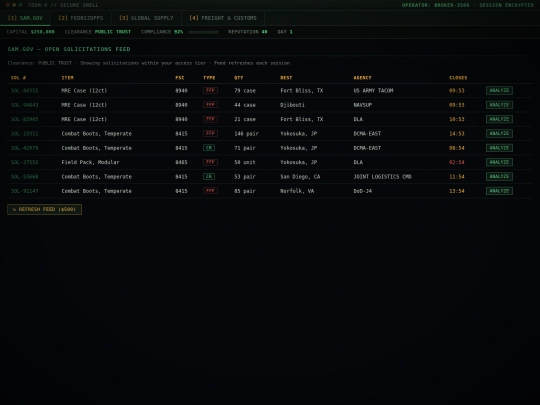Click the 'San Diego, CA' destination cell
This screenshot has height=405, width=540.
(300, 177)
